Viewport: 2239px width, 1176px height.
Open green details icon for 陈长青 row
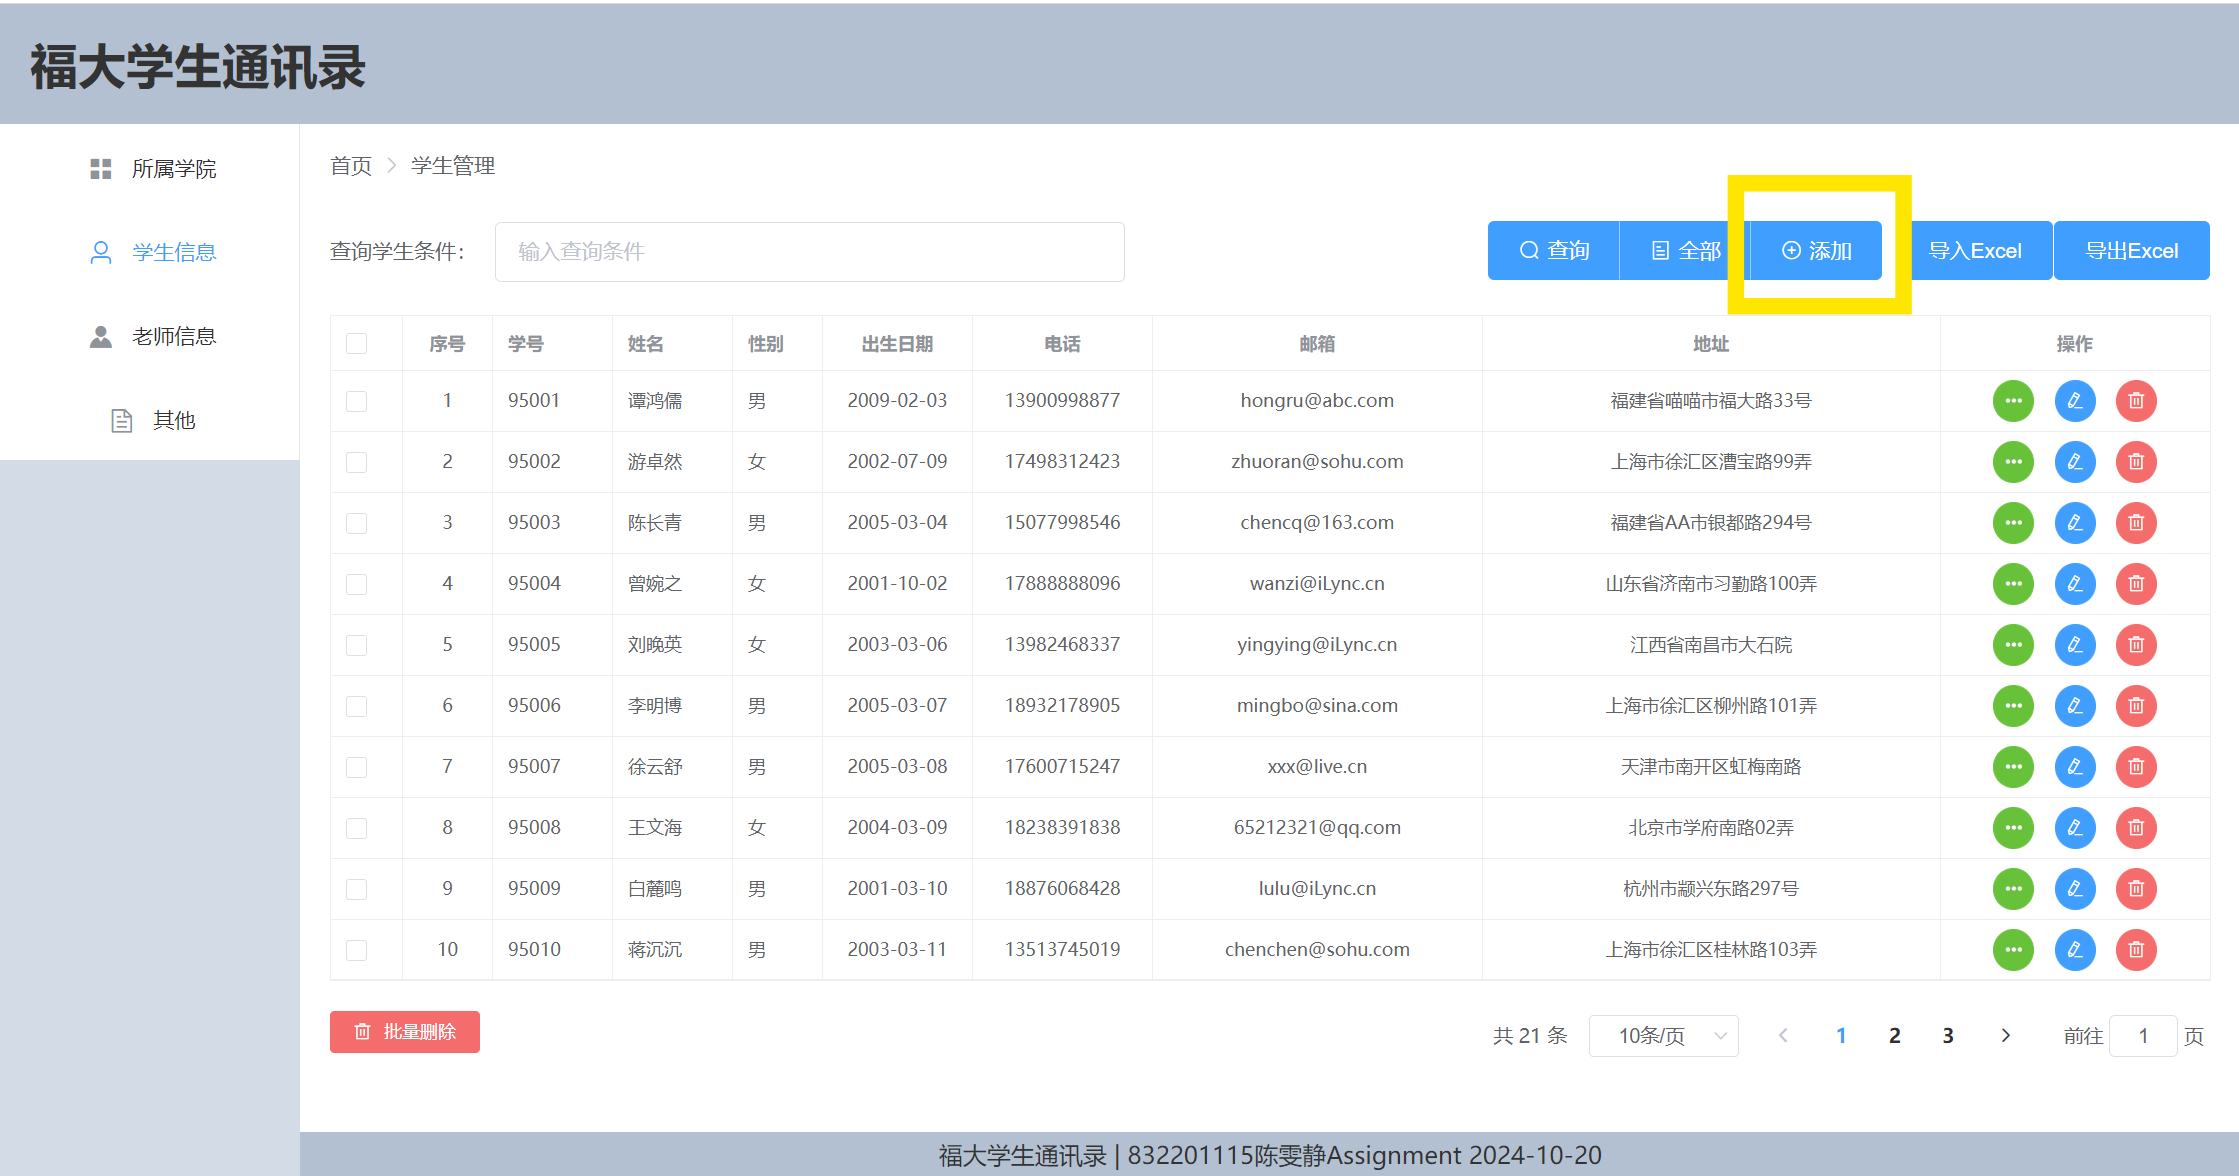tap(2012, 523)
